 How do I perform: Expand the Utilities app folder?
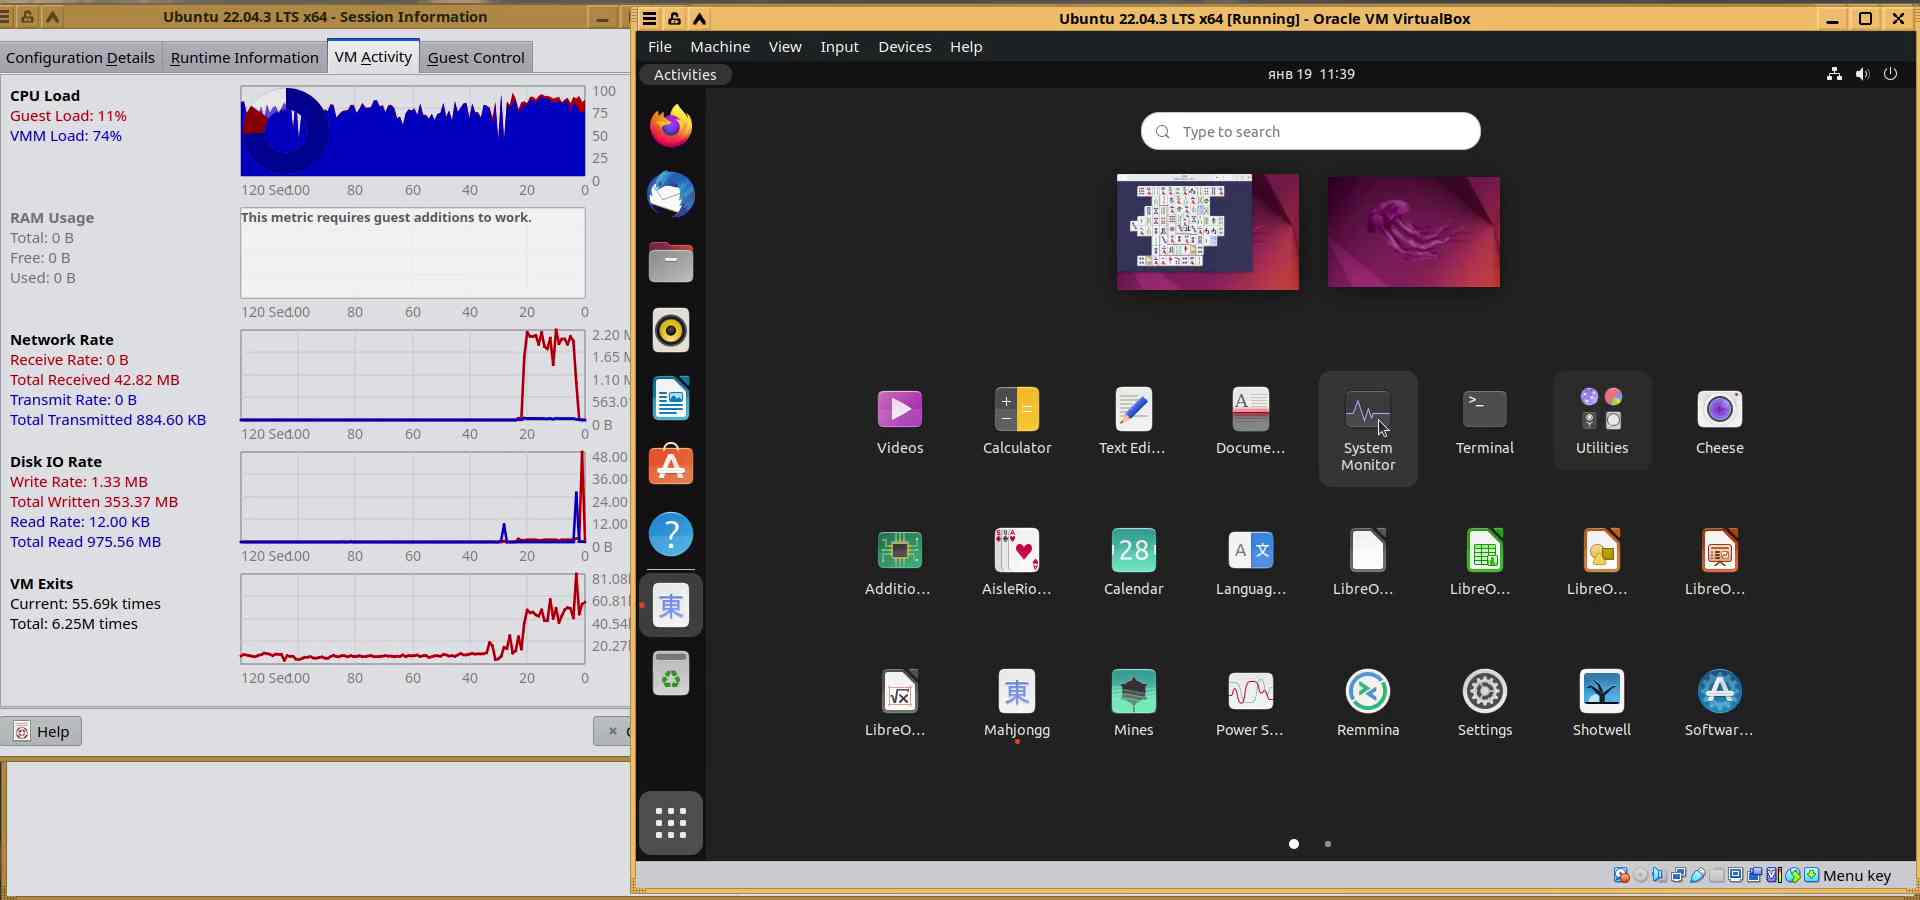point(1602,421)
